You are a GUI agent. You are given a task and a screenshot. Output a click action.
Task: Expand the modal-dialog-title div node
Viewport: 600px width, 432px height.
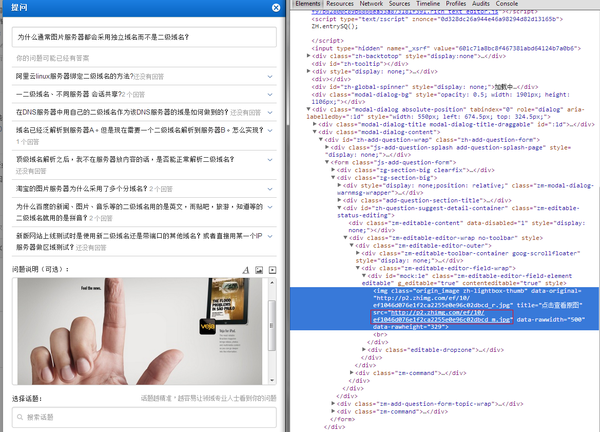point(315,124)
